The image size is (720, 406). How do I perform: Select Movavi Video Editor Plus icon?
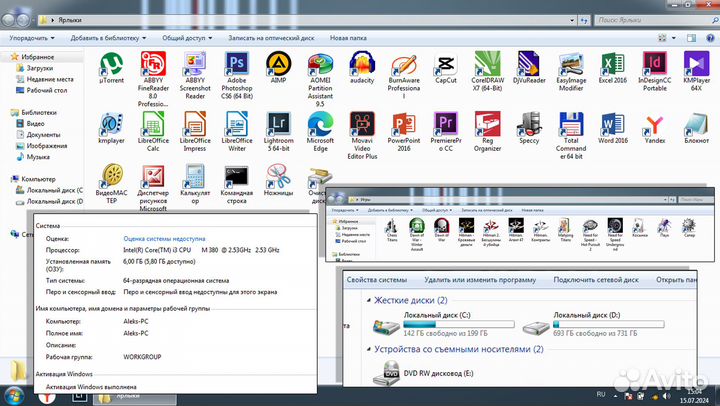pyautogui.click(x=362, y=135)
